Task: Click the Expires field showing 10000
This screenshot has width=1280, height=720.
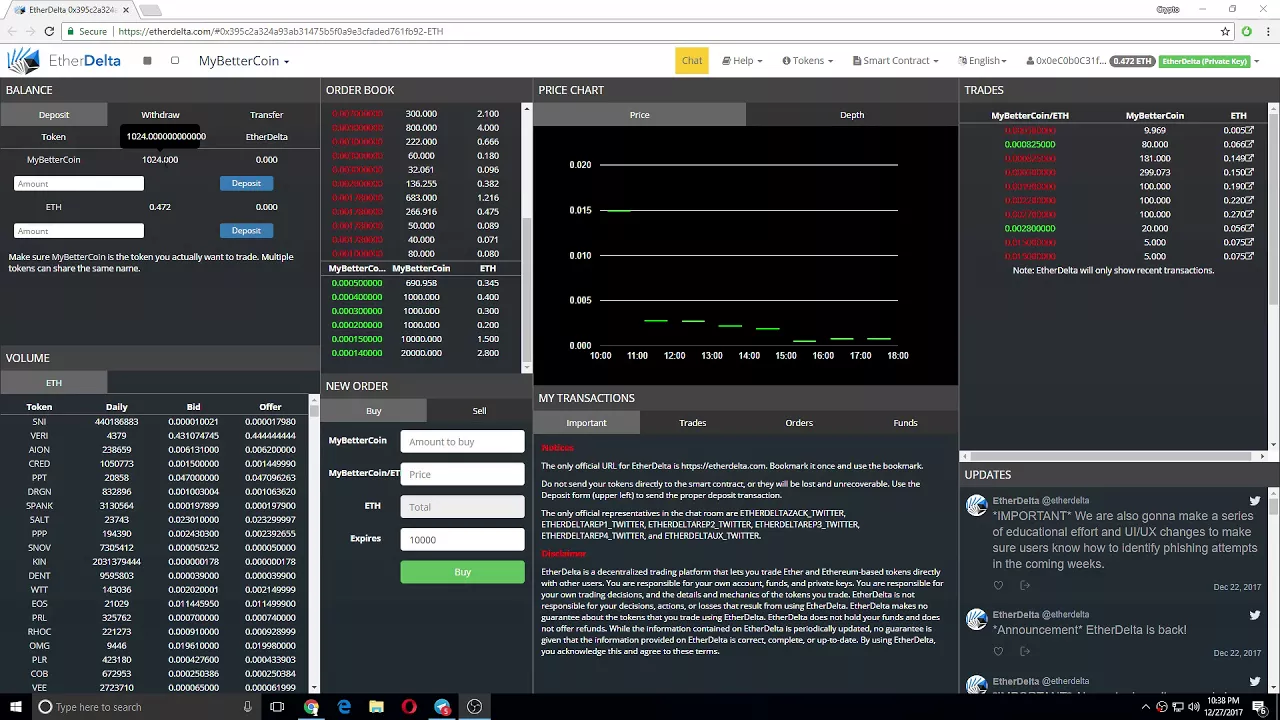Action: [462, 540]
